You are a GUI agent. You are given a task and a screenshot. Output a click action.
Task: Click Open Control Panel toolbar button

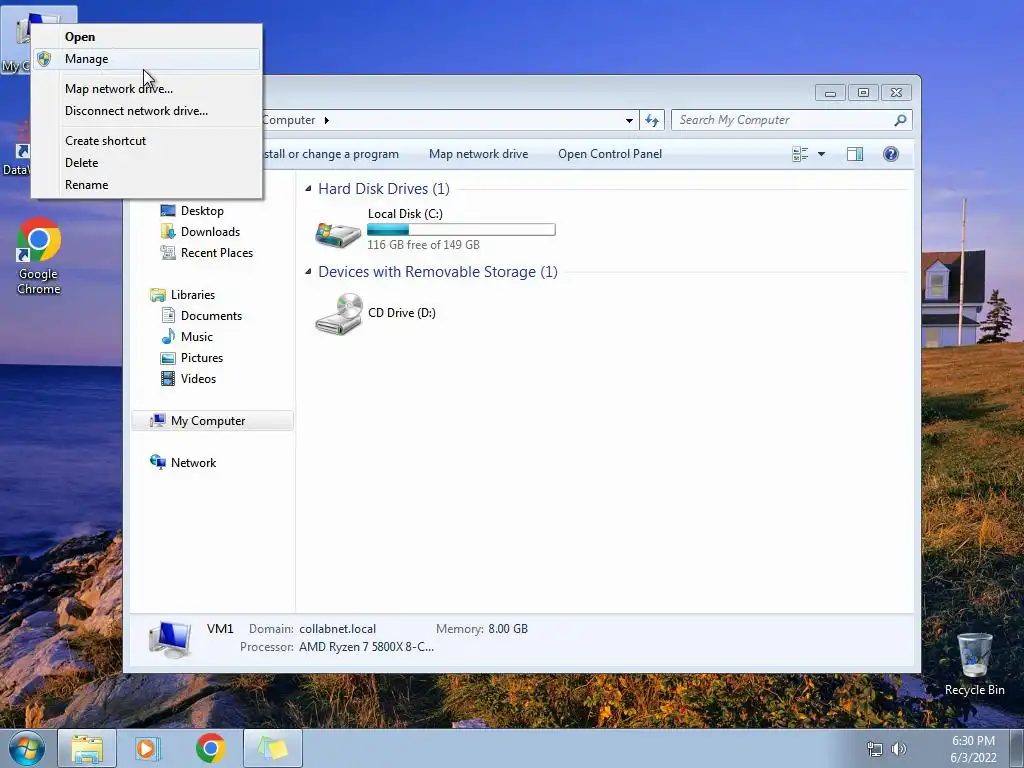pos(610,154)
